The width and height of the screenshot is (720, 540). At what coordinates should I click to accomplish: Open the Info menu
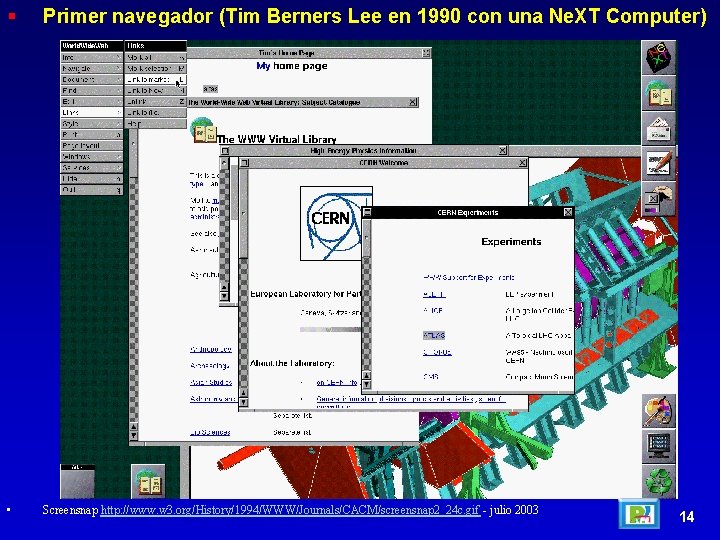[91, 57]
